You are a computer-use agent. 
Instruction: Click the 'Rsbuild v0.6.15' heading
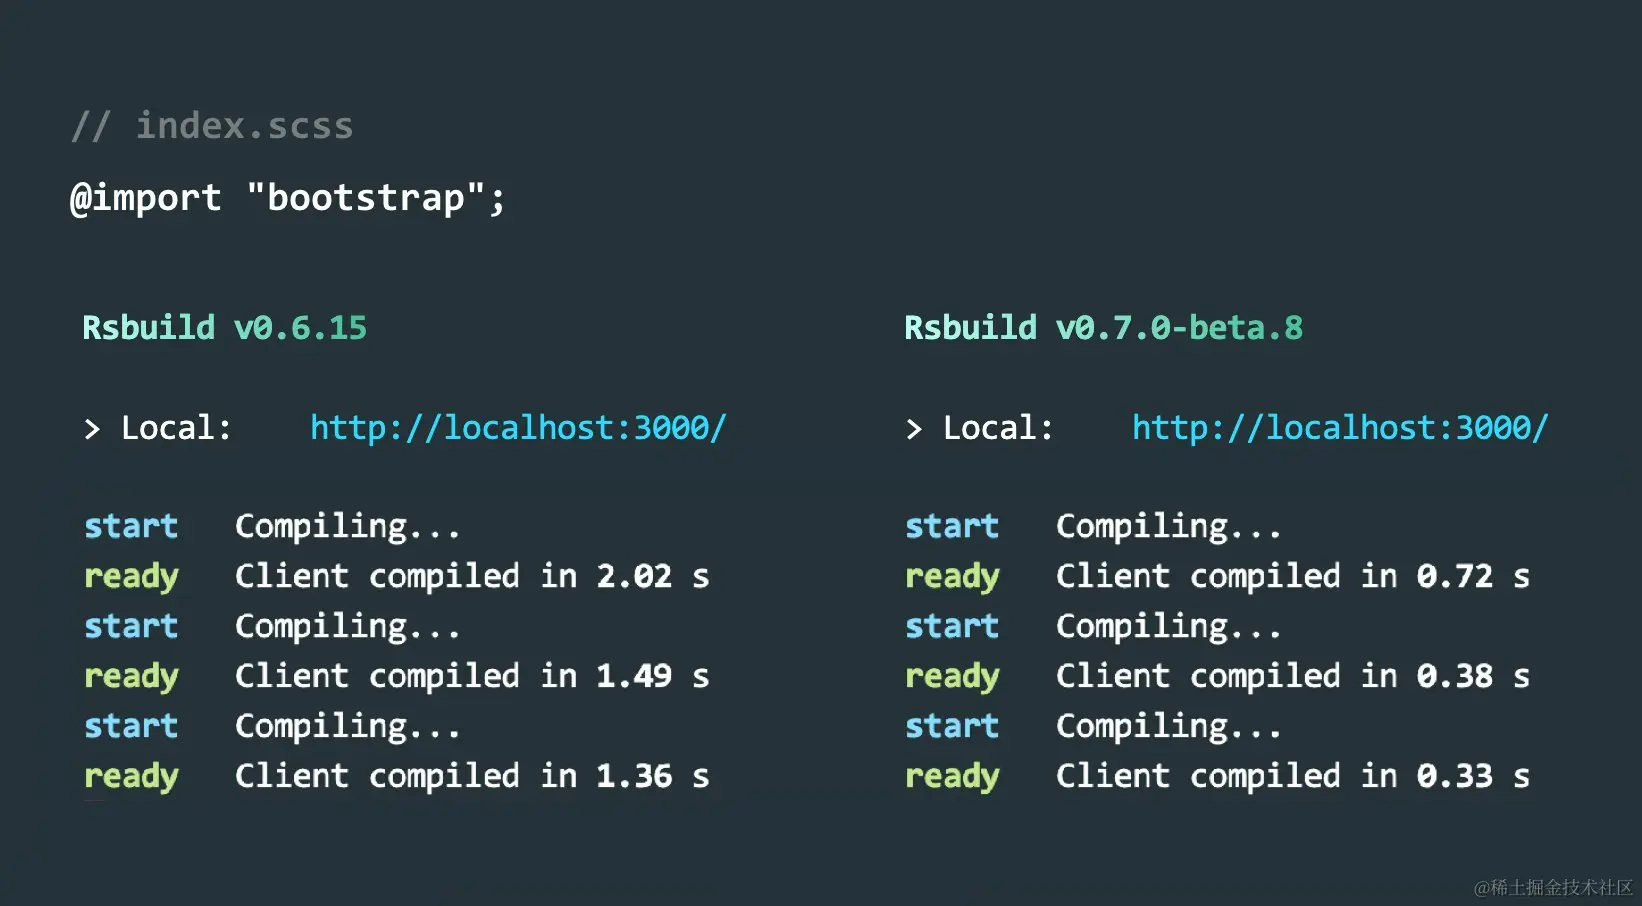(x=225, y=328)
